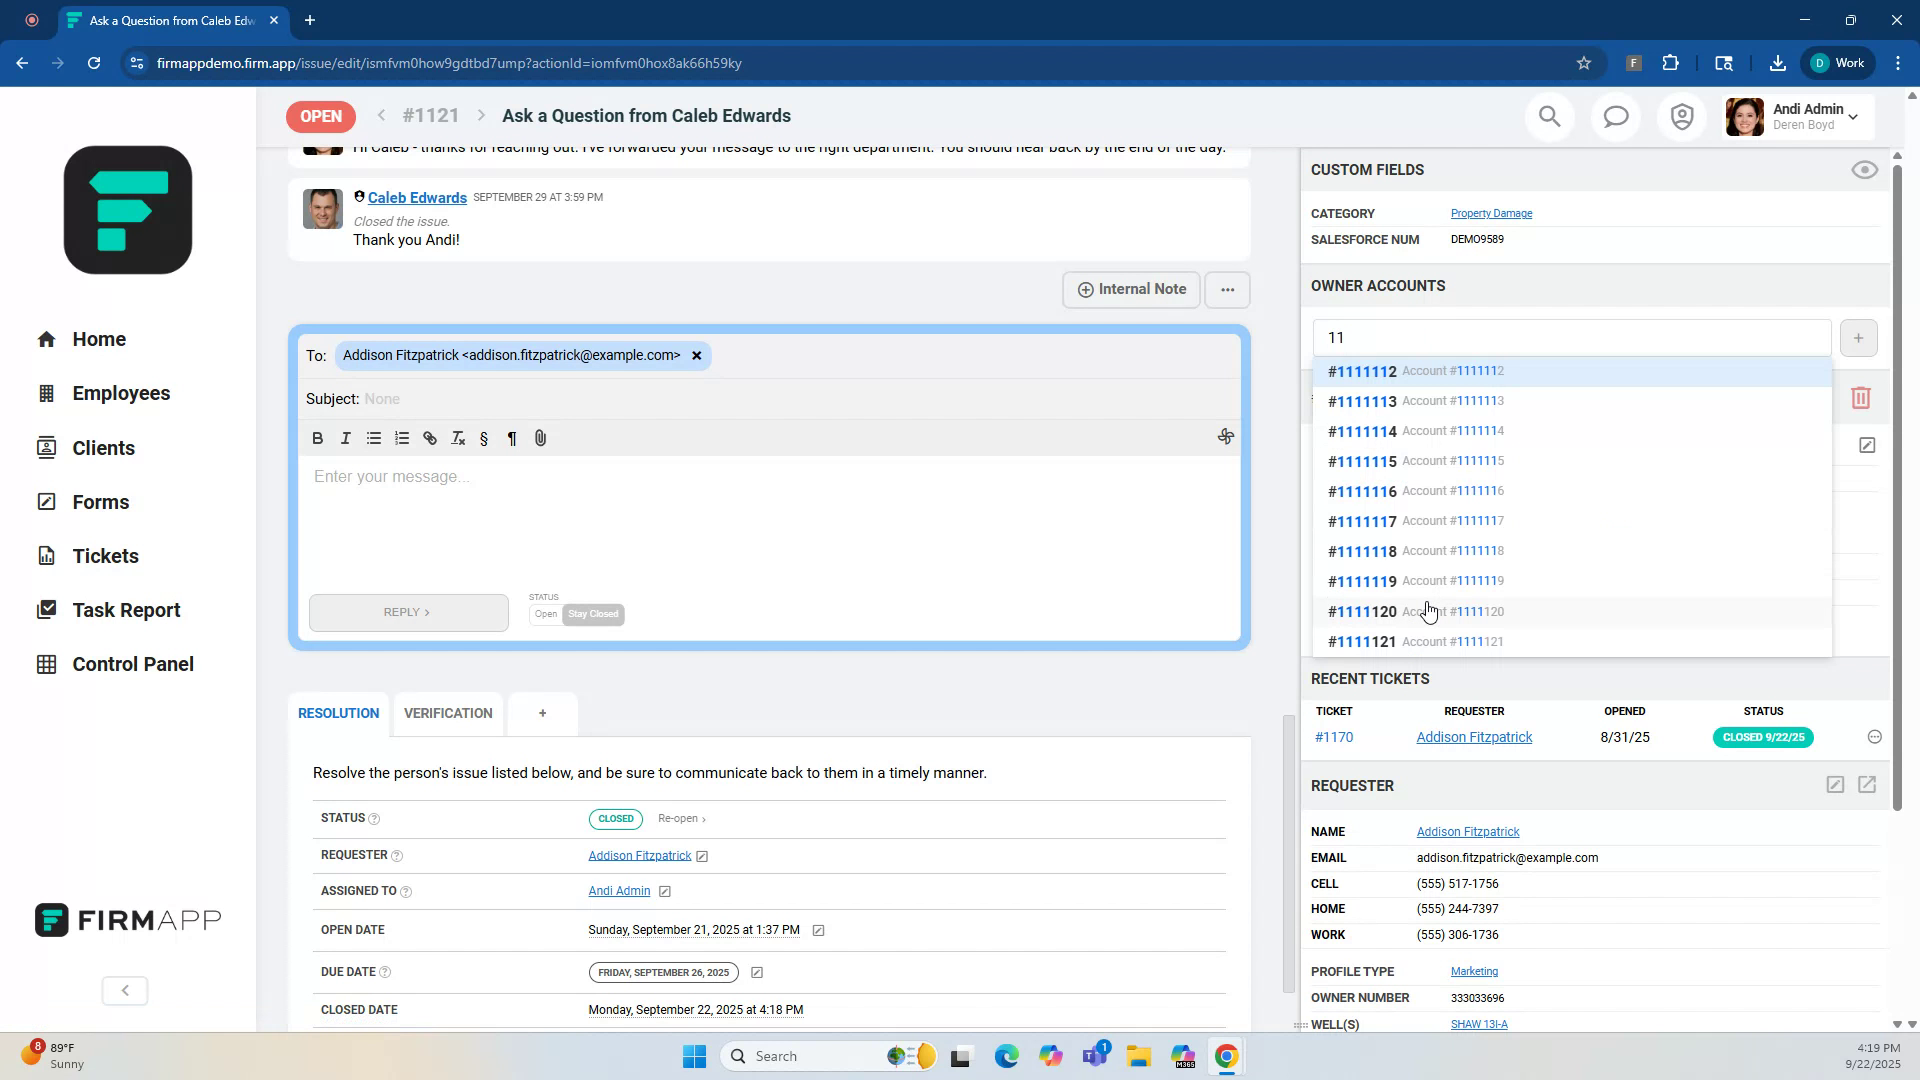The height and width of the screenshot is (1080, 1920).
Task: Collapse ticket #1170 row with the minus icon
Action: pos(1875,737)
